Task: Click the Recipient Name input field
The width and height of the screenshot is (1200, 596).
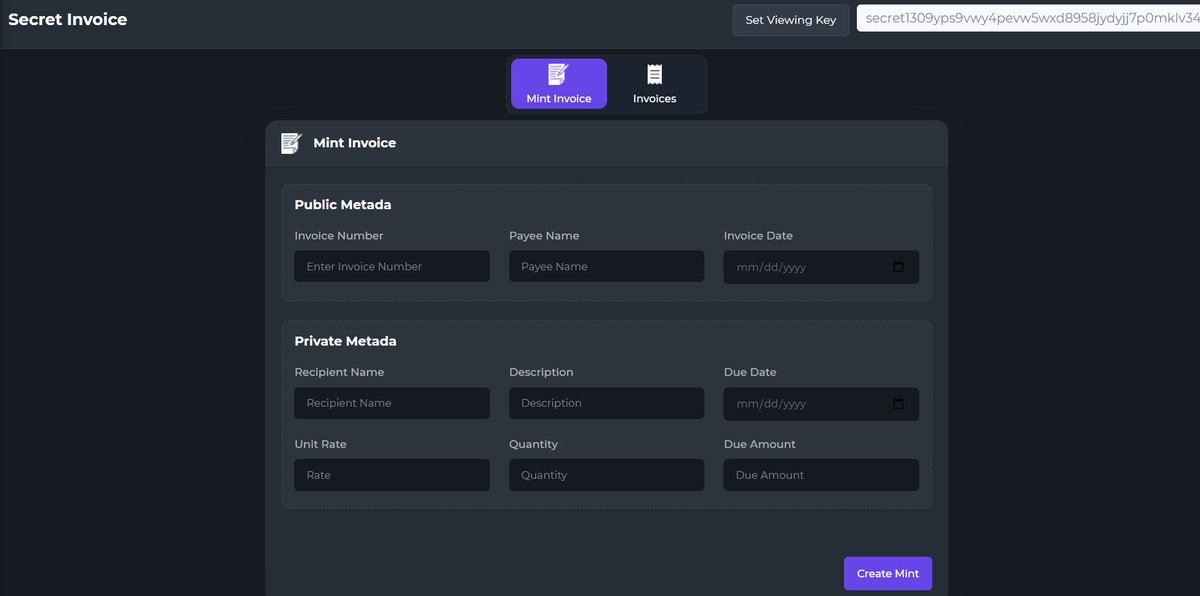Action: (x=391, y=403)
